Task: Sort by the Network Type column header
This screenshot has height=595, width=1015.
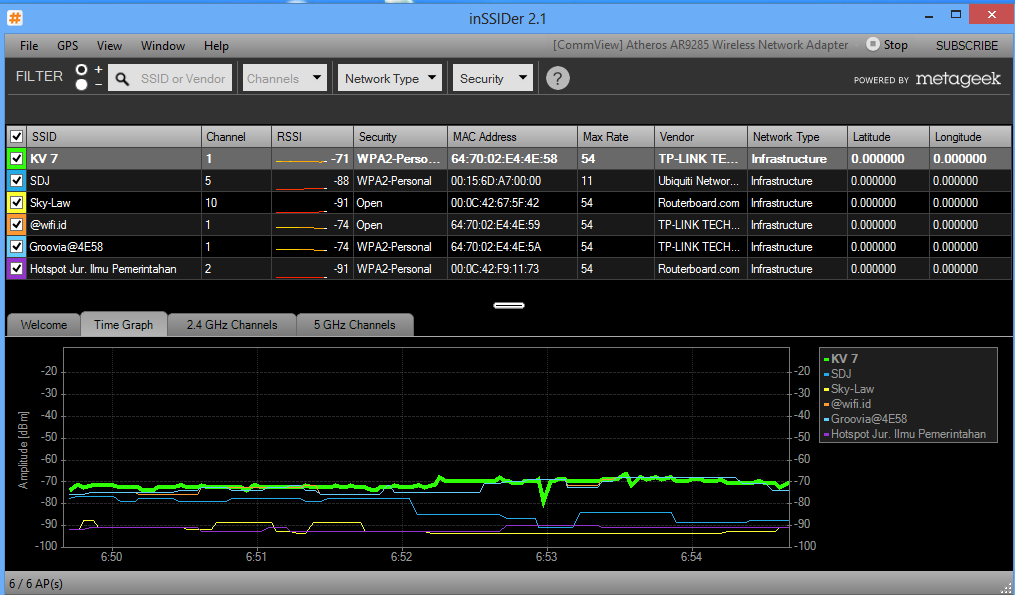Action: (x=798, y=137)
